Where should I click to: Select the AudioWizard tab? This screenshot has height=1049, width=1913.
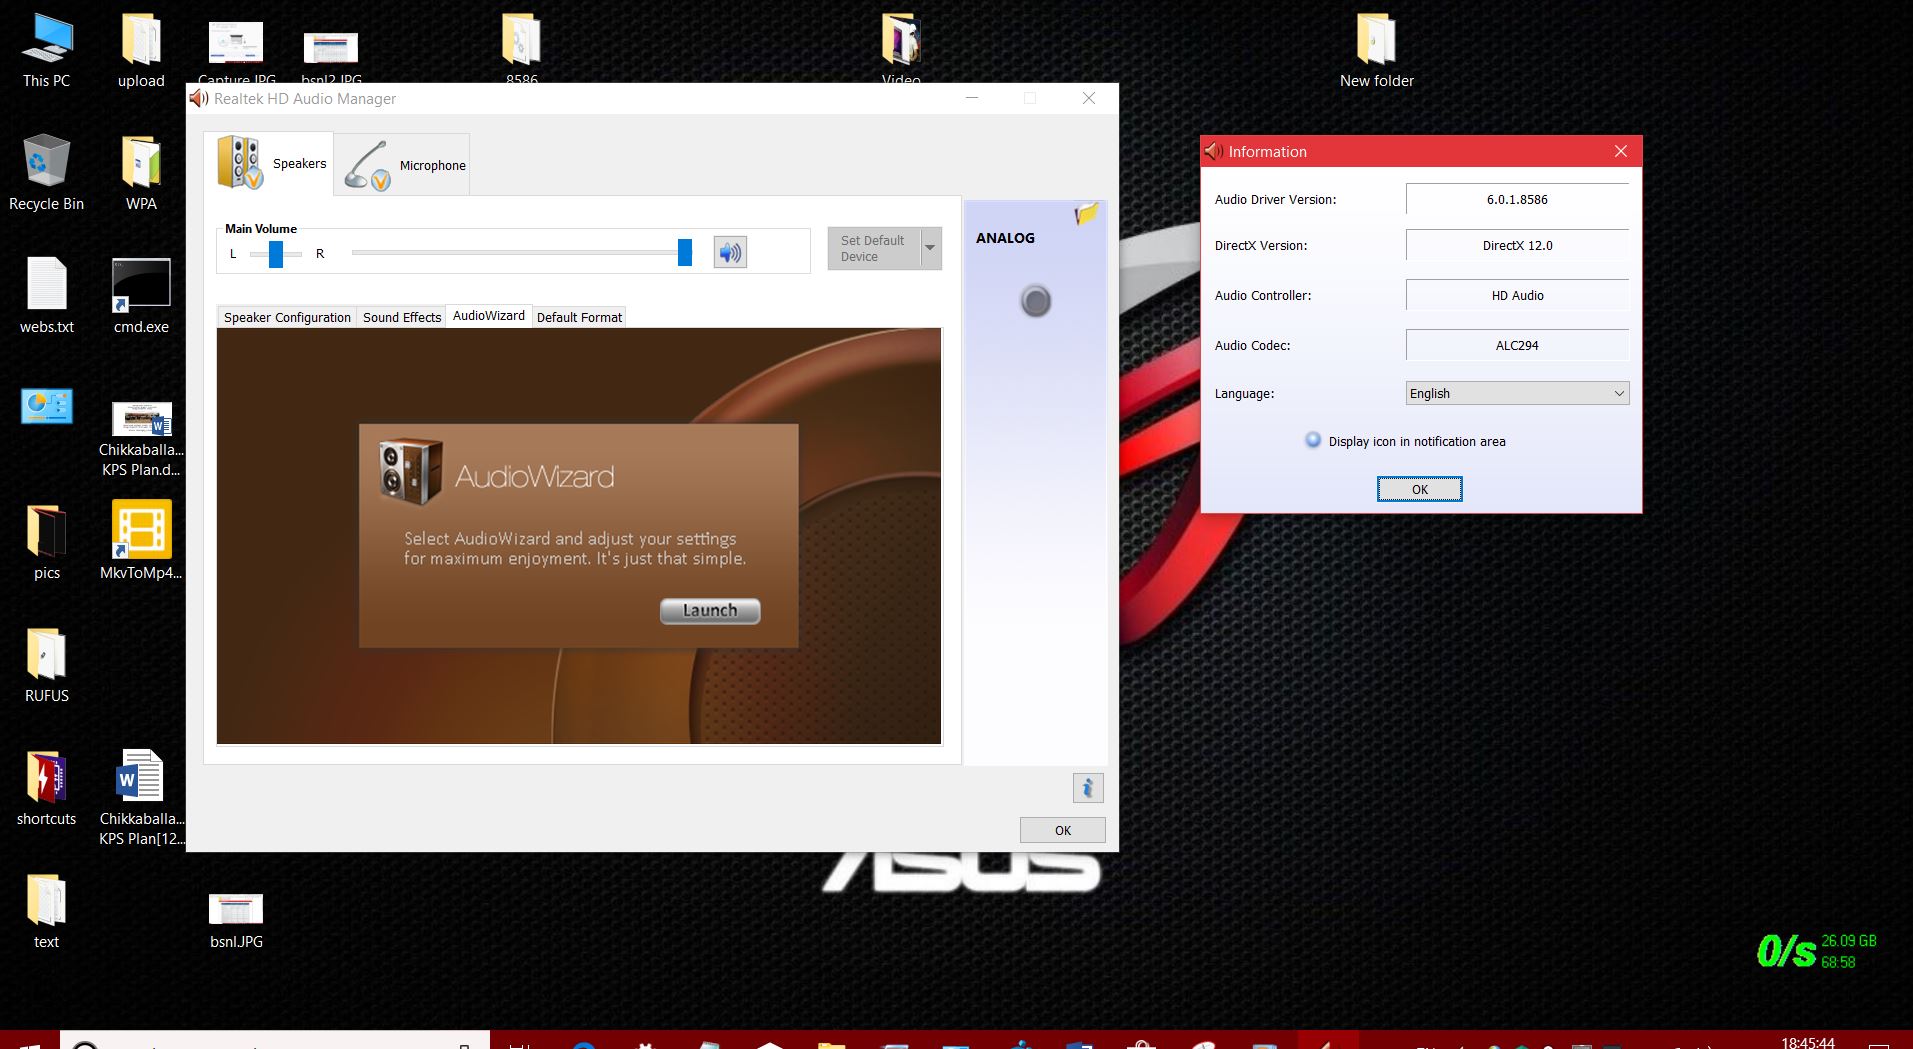coord(489,315)
